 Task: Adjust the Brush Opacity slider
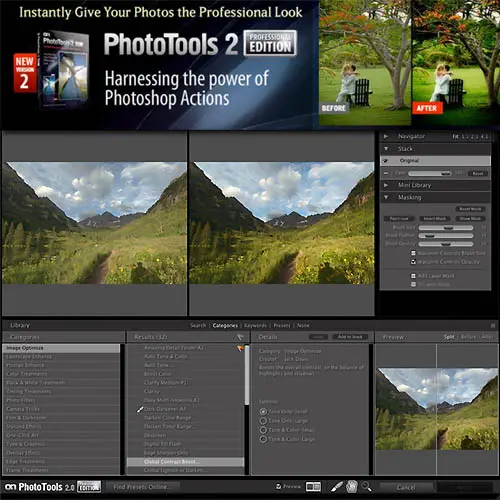(446, 244)
